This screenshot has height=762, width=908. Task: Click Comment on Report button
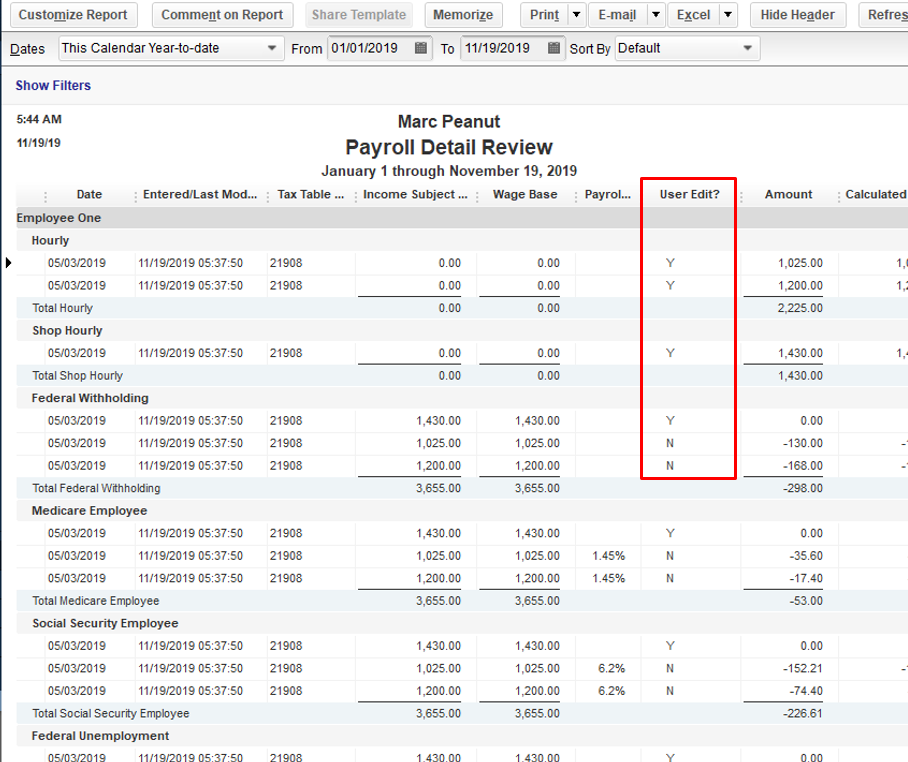[x=222, y=14]
